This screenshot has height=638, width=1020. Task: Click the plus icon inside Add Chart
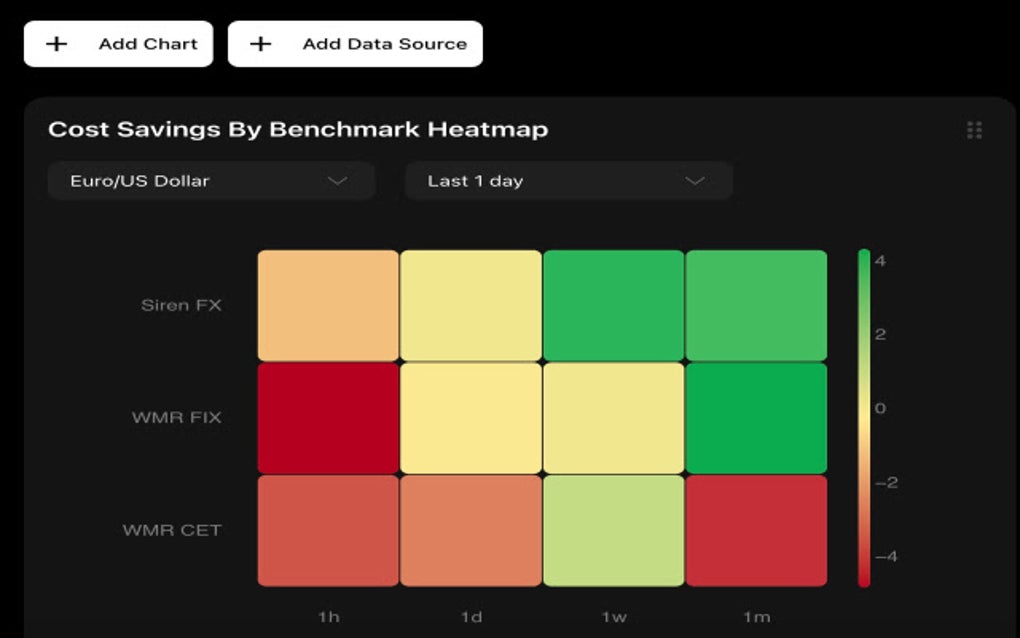click(58, 43)
